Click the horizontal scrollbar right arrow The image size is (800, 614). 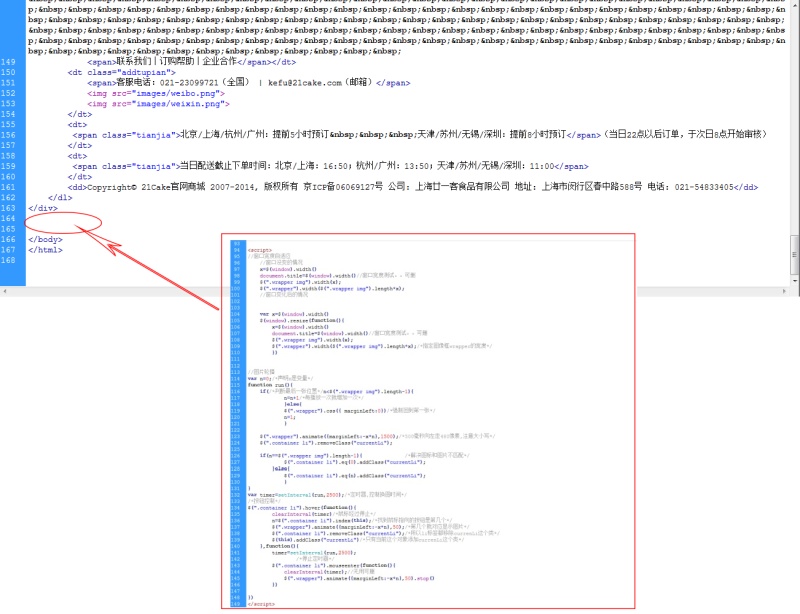tap(784, 291)
